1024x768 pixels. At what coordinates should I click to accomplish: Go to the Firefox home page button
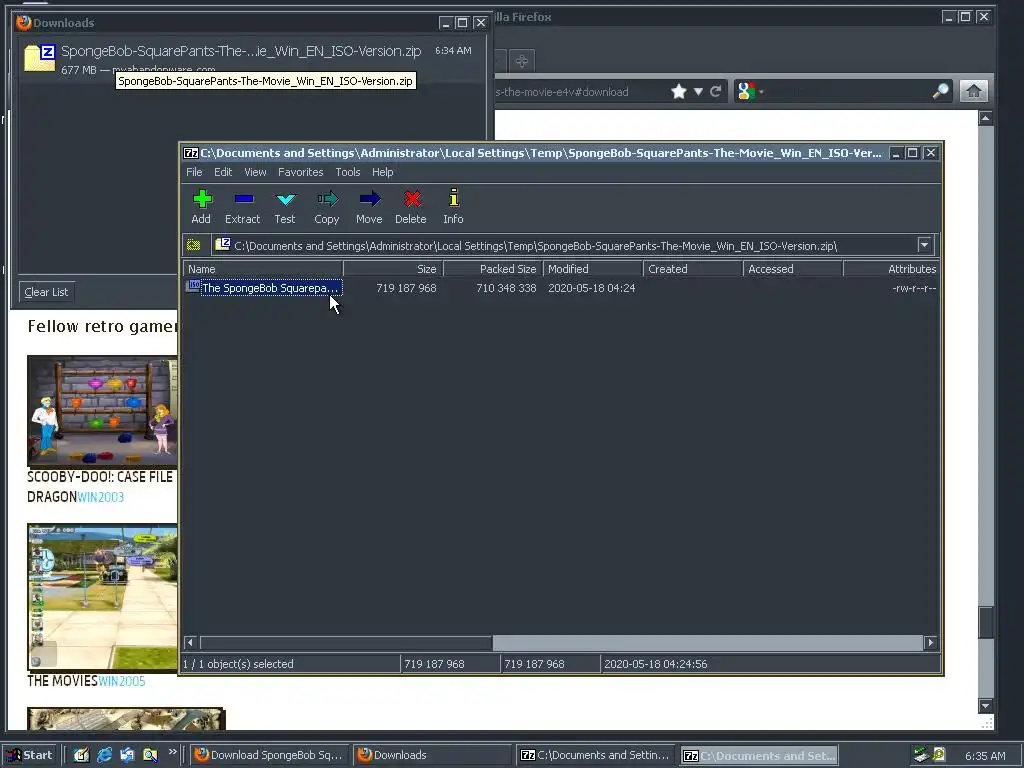pyautogui.click(x=973, y=91)
